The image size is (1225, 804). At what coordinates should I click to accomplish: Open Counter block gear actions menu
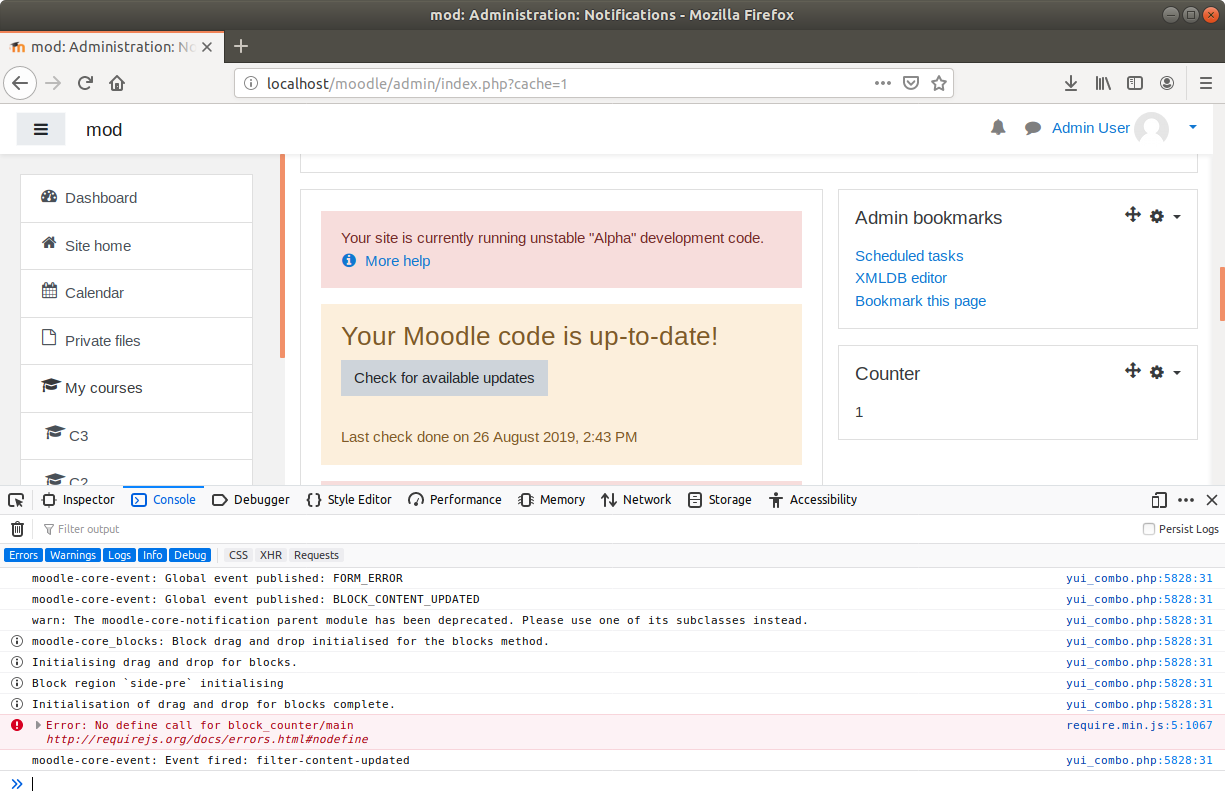[x=1165, y=372]
